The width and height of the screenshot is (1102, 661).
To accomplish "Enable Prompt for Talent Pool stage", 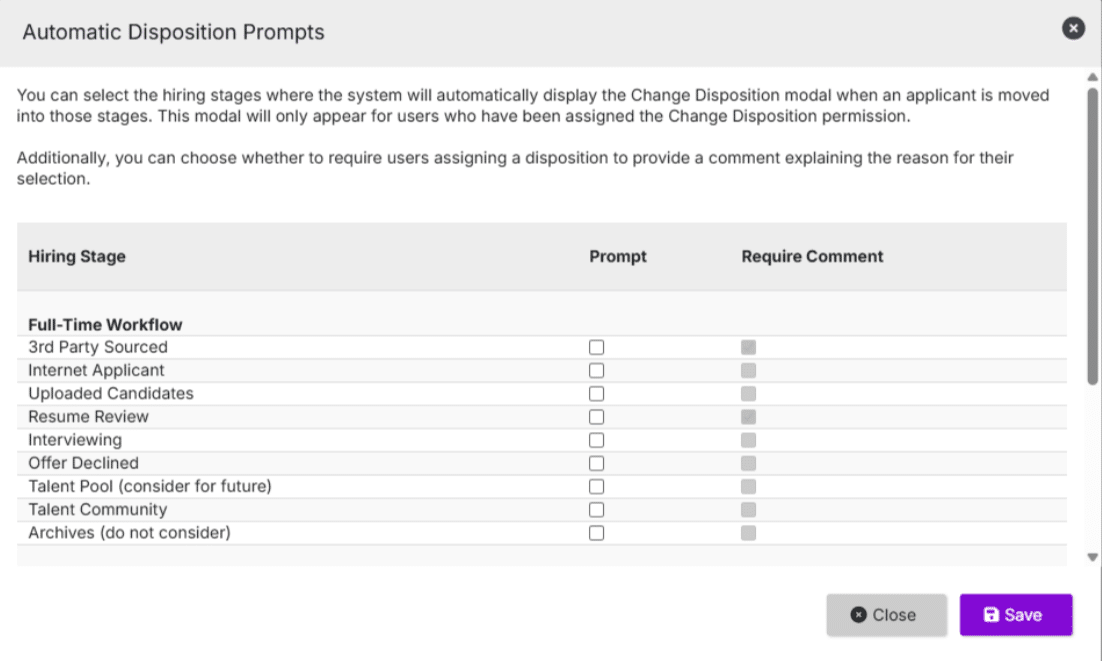I will (597, 486).
